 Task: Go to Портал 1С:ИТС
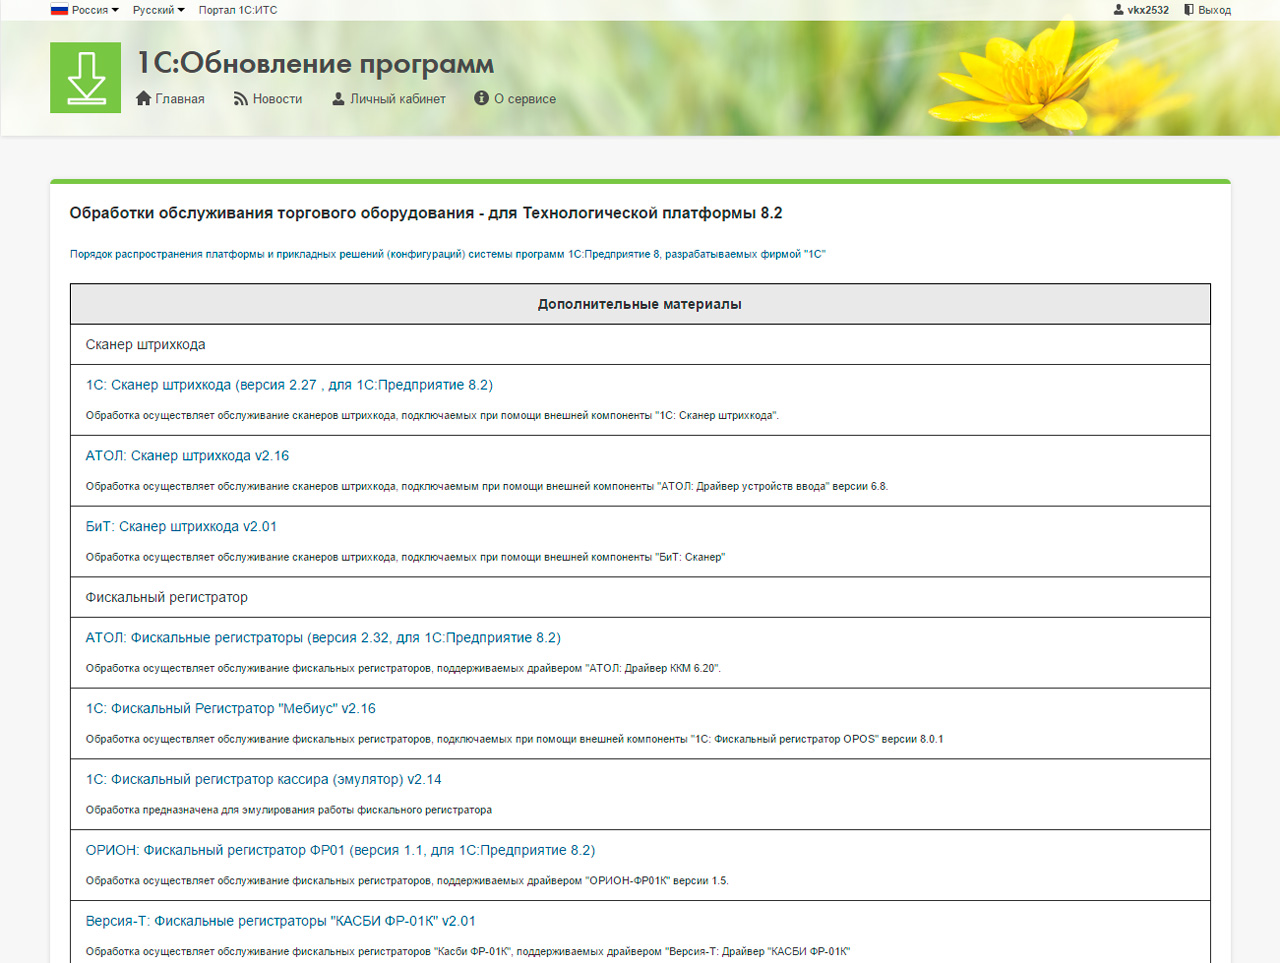(238, 10)
